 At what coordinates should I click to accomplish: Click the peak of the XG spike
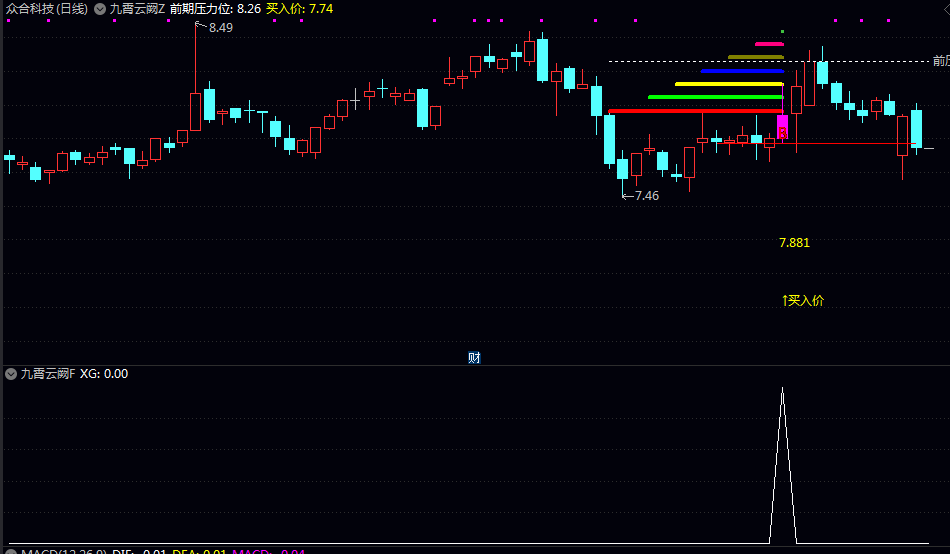(x=783, y=390)
